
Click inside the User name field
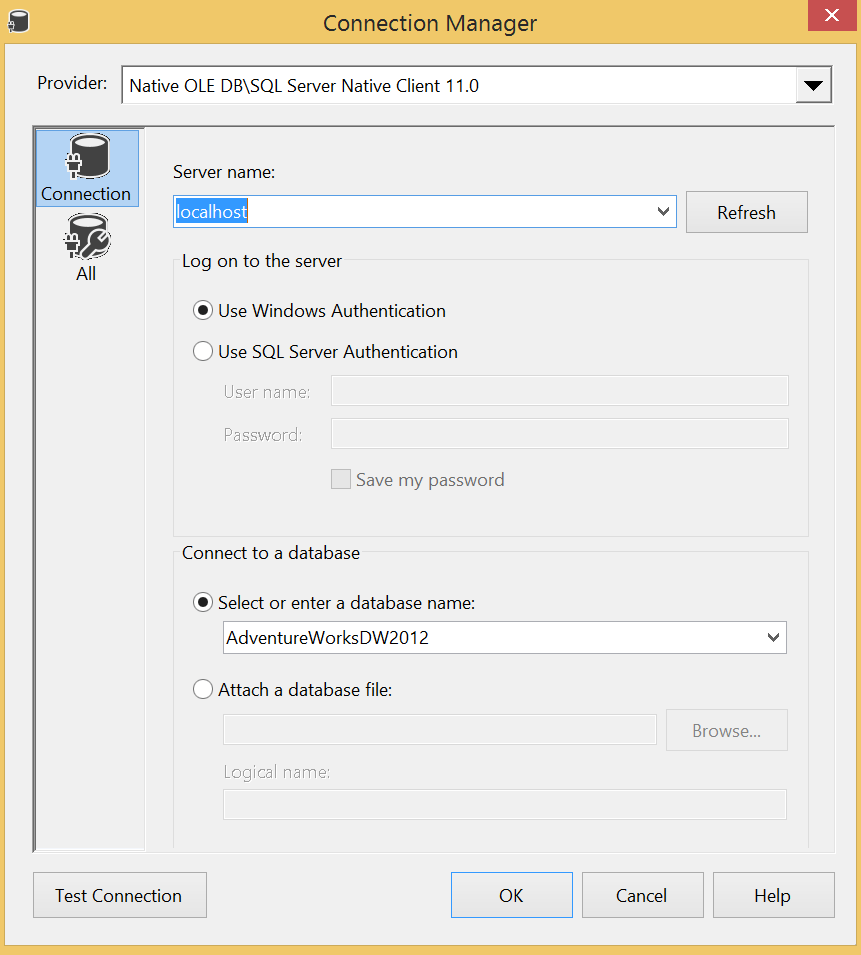coord(559,390)
